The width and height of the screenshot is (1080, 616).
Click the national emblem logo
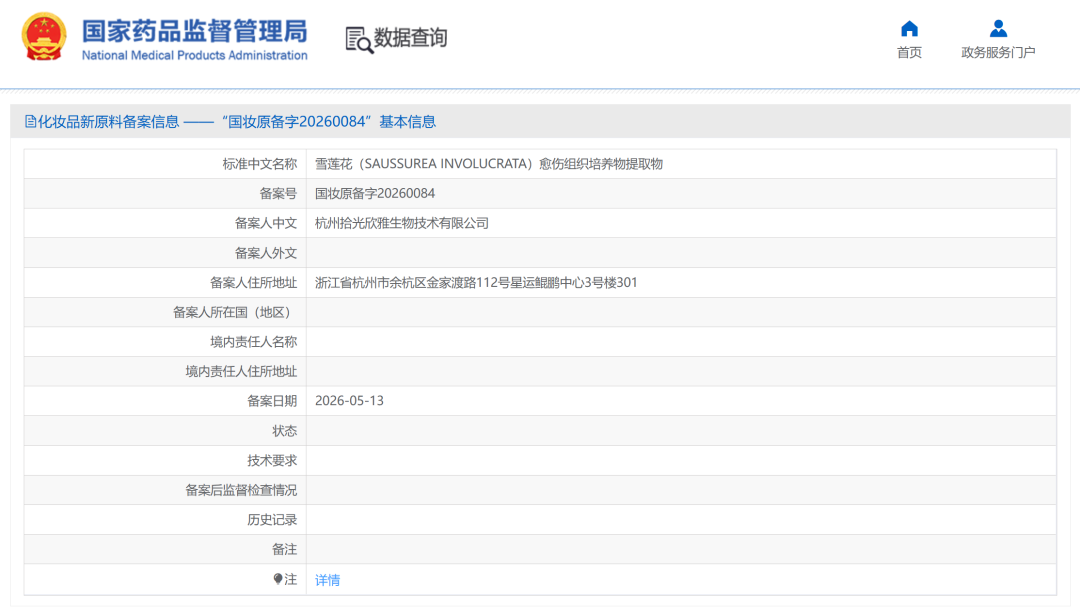[x=44, y=37]
